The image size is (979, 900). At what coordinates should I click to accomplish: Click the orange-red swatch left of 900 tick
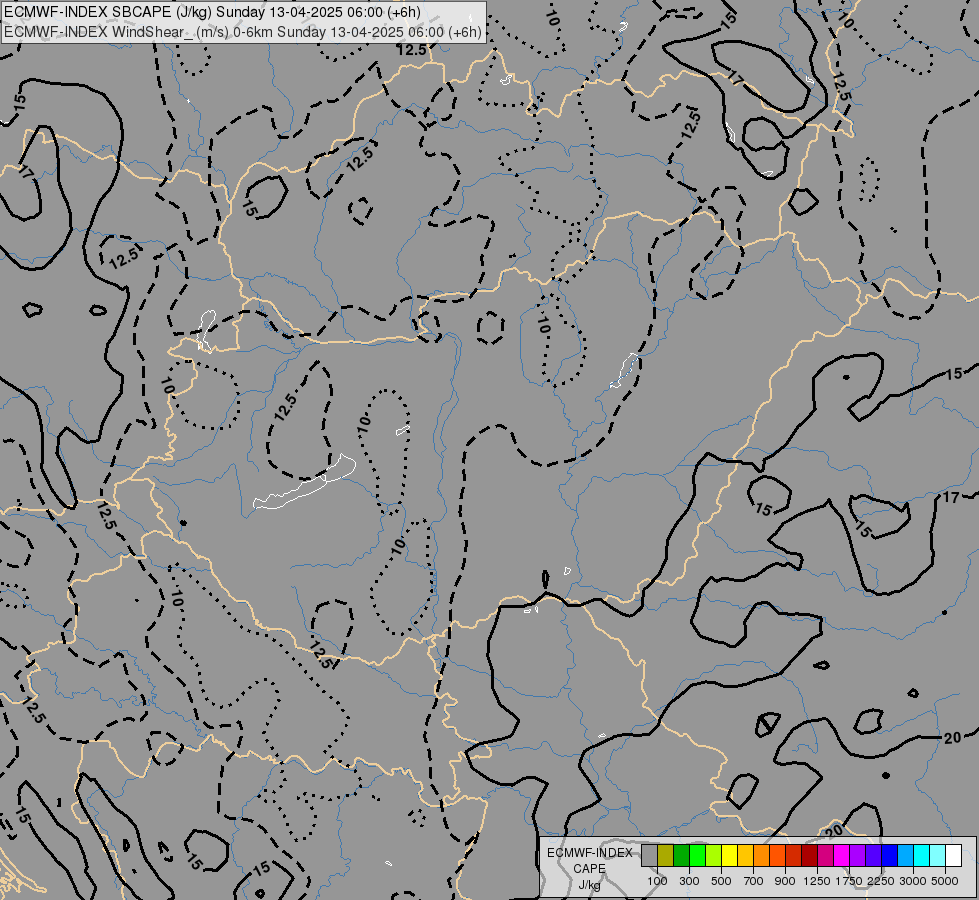click(777, 855)
